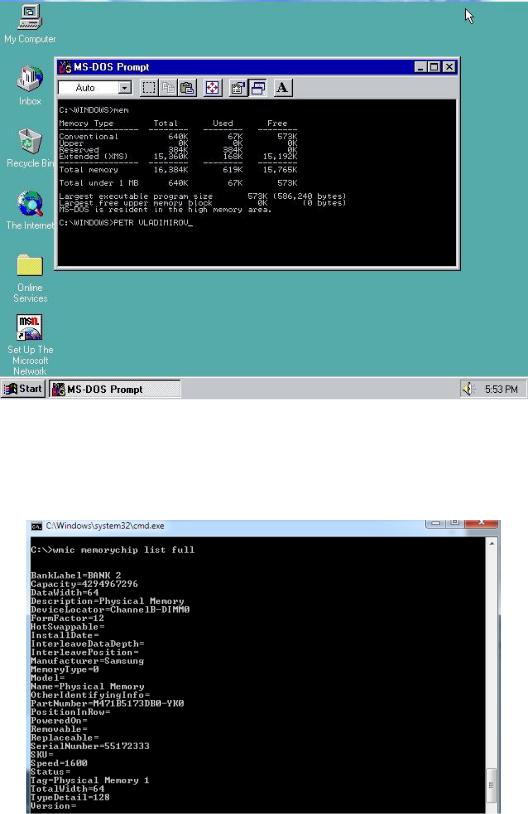The image size is (528, 814).
Task: Open MS-DOS Prompt Properties button
Action: (238, 88)
